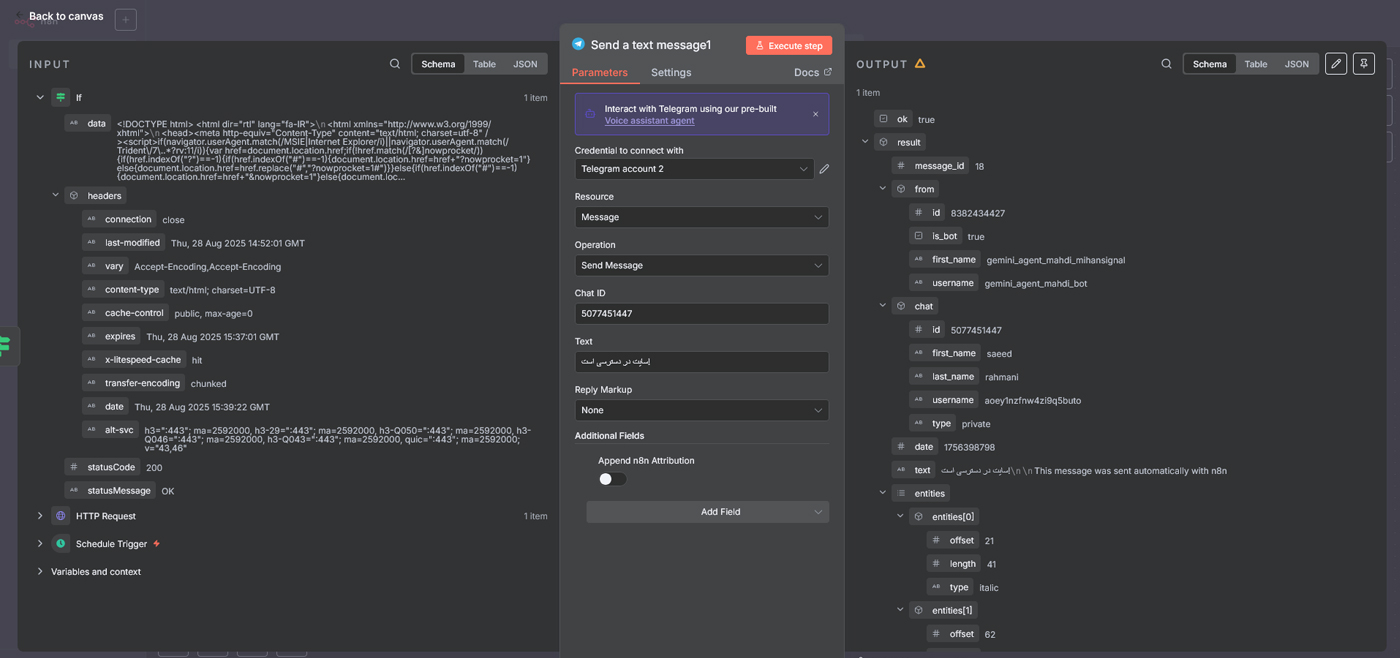1400x658 pixels.
Task: Toggle Append n8n Attribution switch
Action: [612, 479]
